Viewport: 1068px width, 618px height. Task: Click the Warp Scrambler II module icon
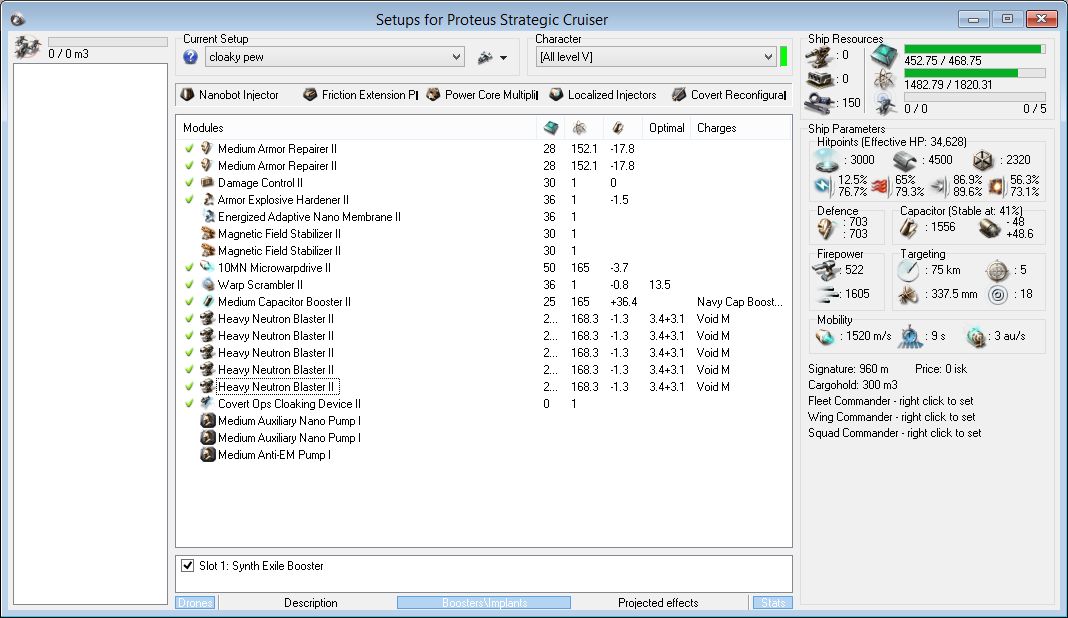tap(208, 285)
